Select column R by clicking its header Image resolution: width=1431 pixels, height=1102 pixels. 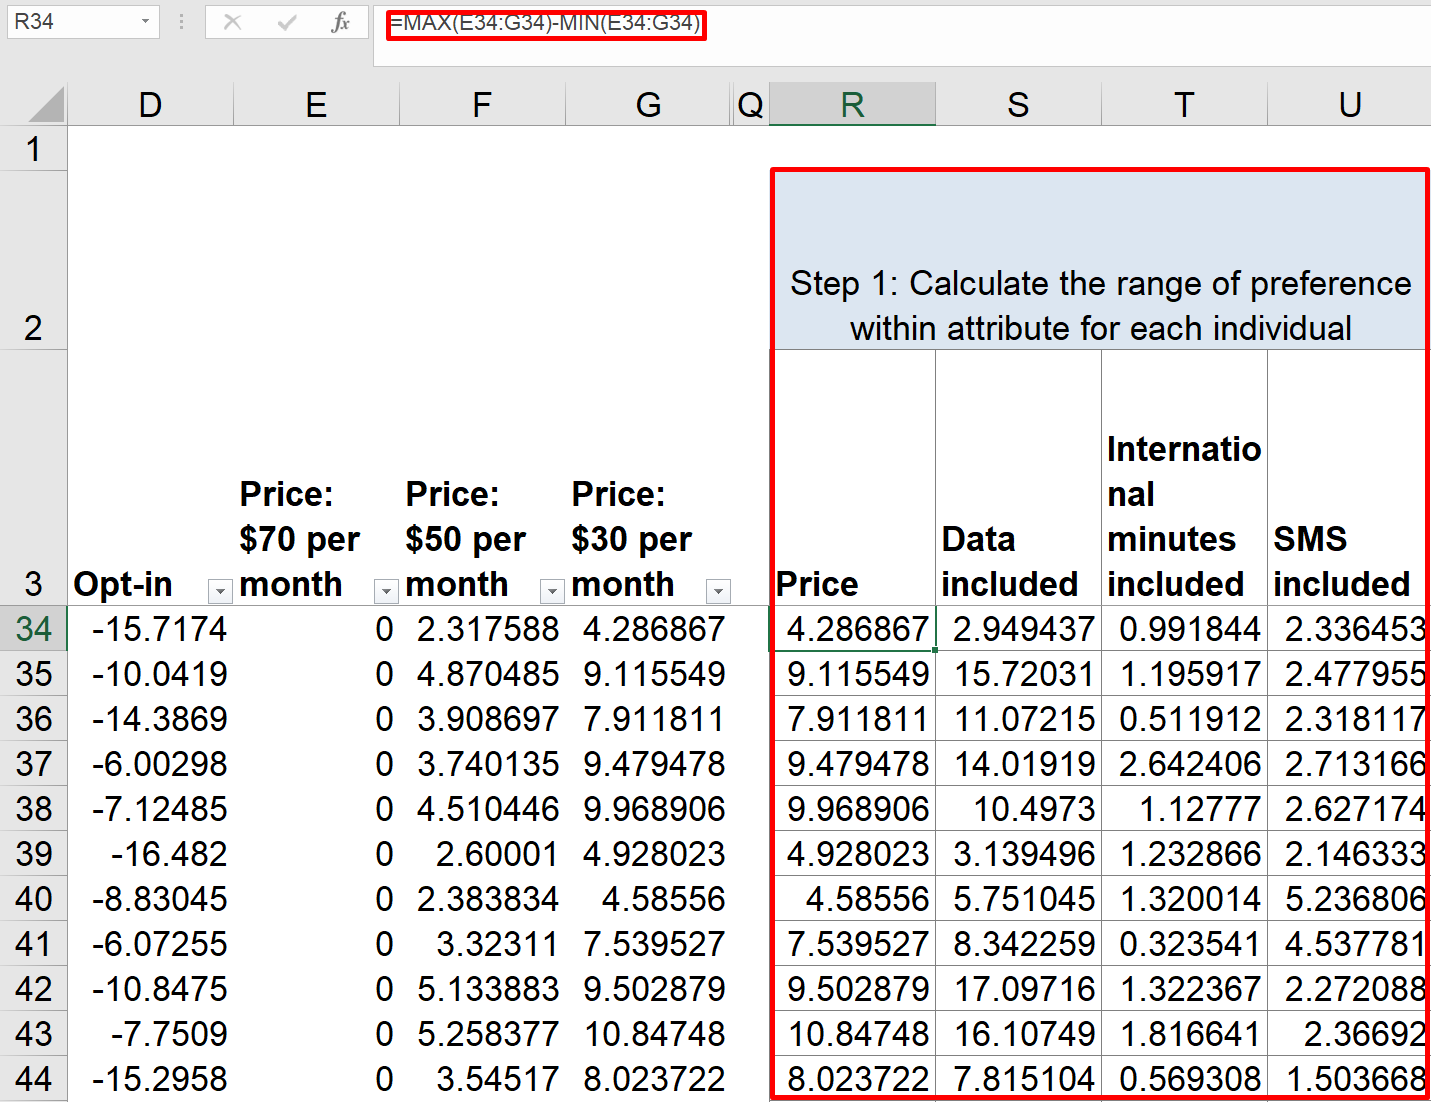[852, 103]
